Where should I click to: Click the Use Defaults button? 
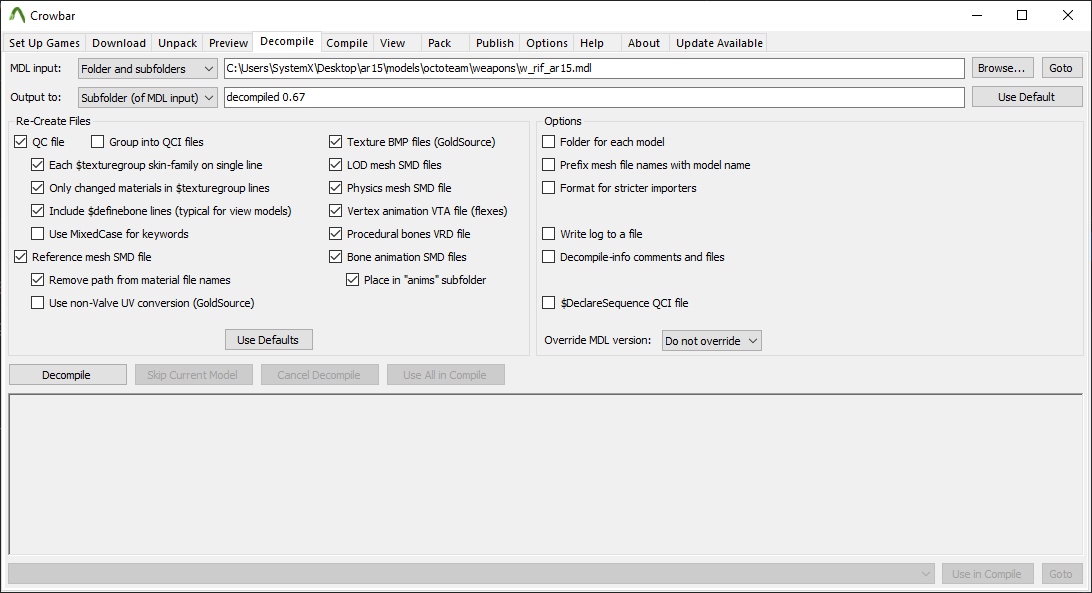268,339
